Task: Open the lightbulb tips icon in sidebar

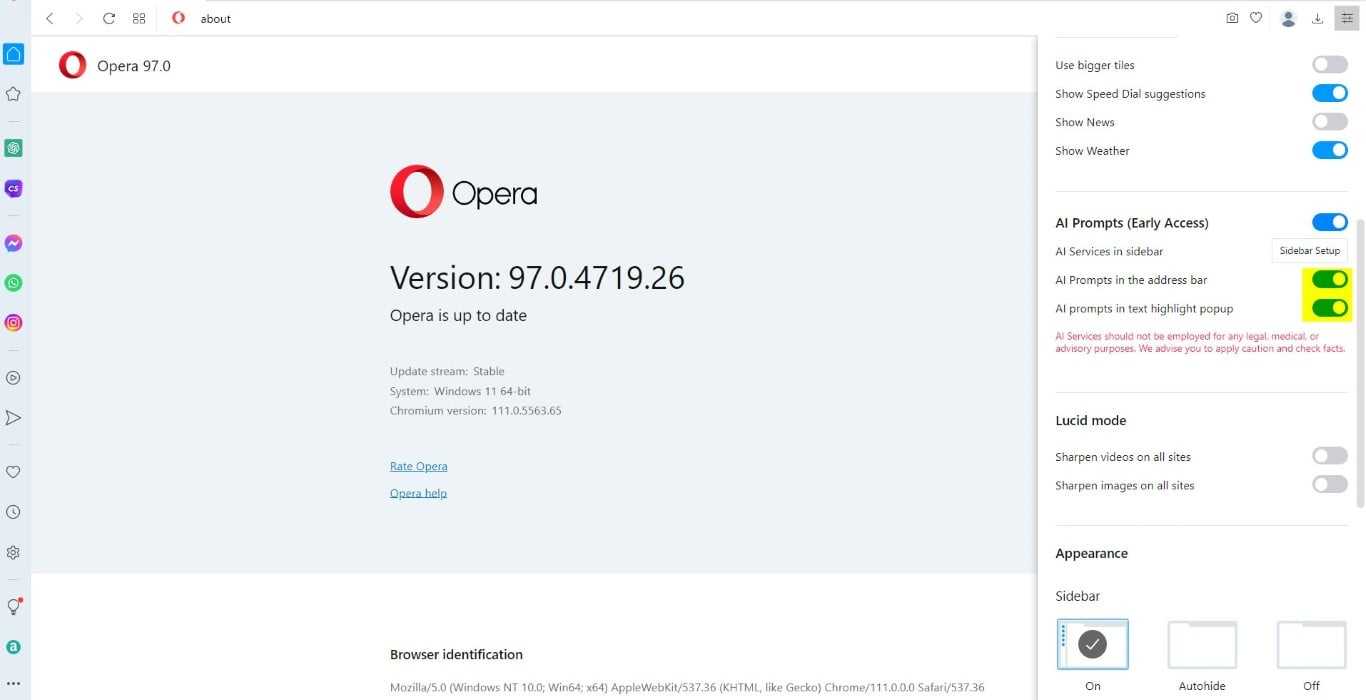Action: (x=14, y=607)
